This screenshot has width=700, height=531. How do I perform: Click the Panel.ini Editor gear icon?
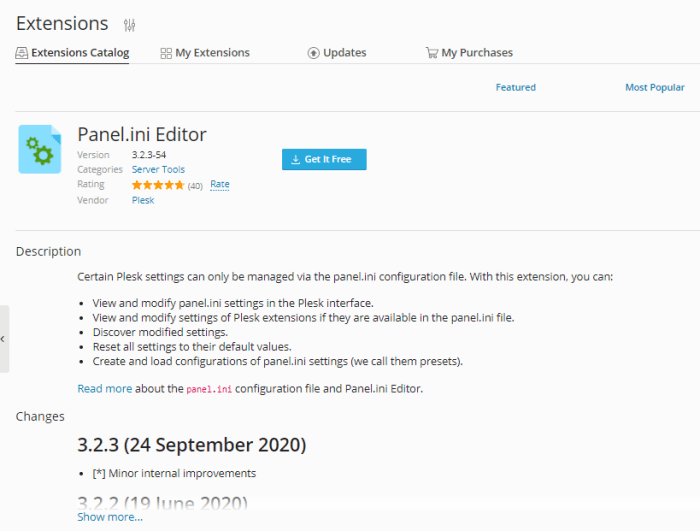(40, 149)
